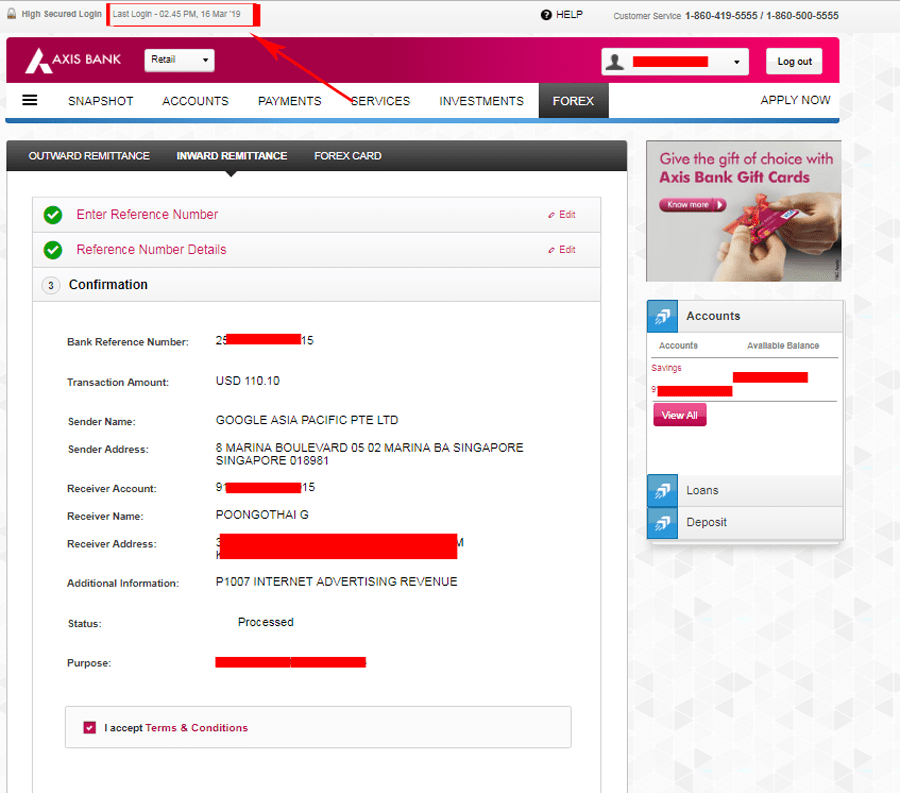Expand the user profile dropdown arrow
The width and height of the screenshot is (900, 793).
tap(737, 62)
